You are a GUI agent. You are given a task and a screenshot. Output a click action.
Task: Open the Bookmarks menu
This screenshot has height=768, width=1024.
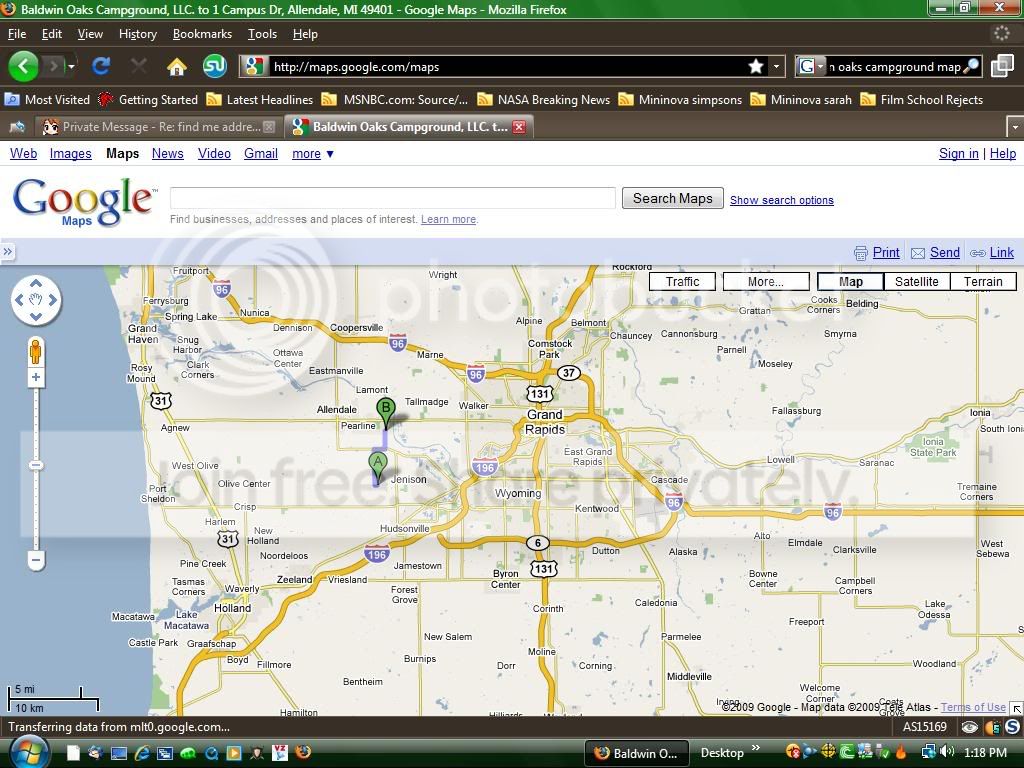point(202,34)
